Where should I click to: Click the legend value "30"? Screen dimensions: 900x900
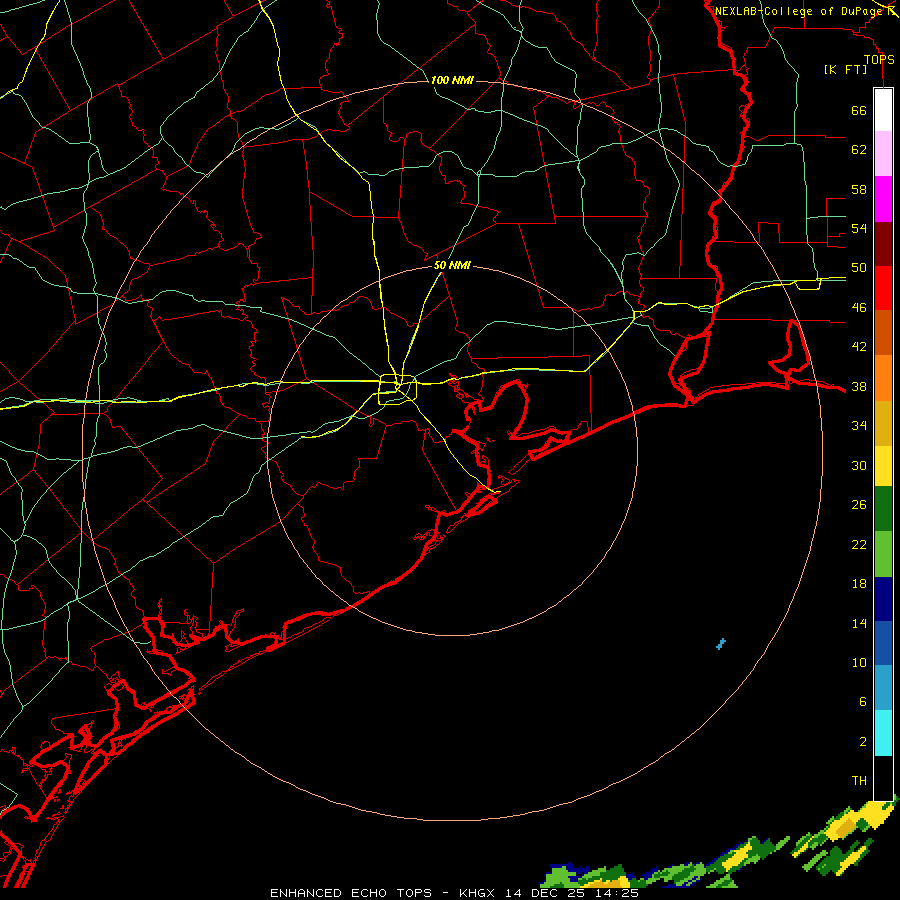[x=859, y=465]
